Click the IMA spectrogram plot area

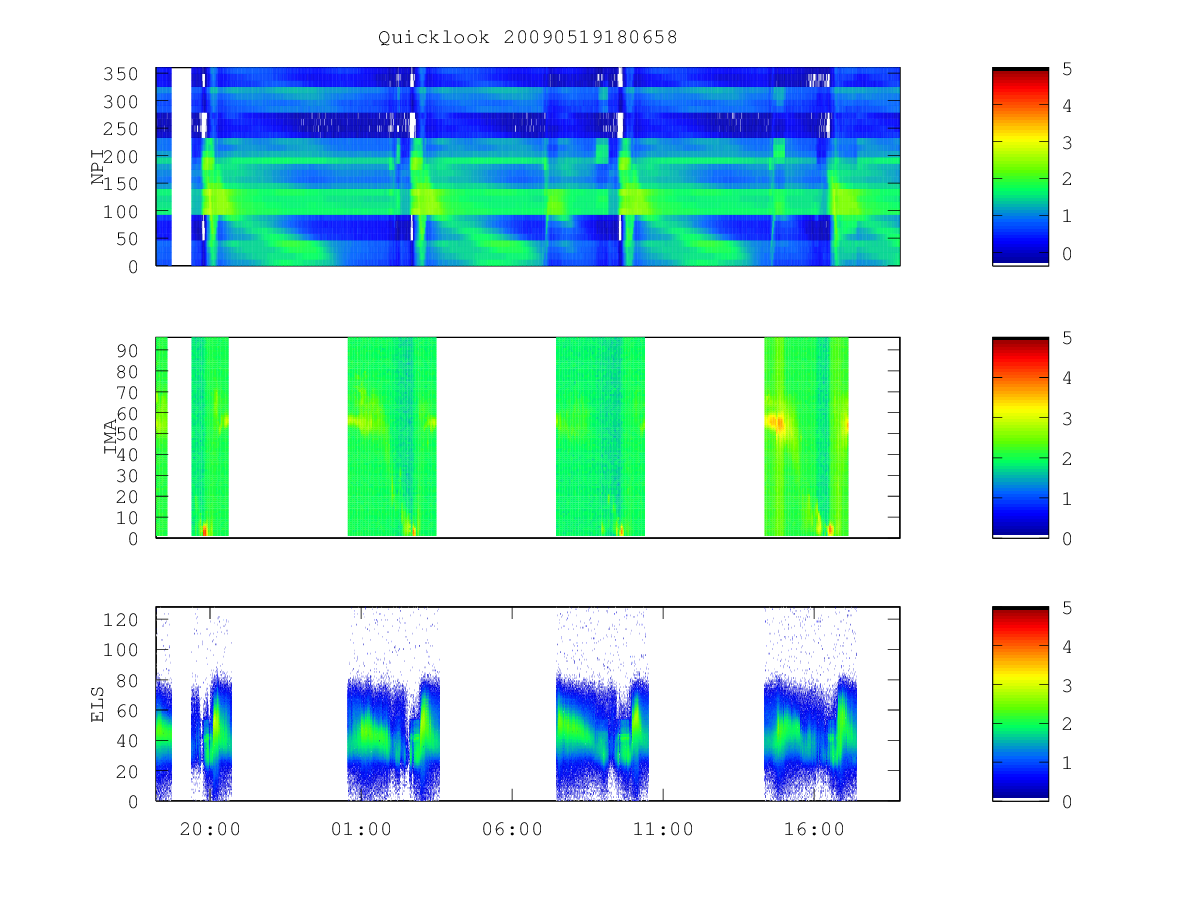point(528,438)
